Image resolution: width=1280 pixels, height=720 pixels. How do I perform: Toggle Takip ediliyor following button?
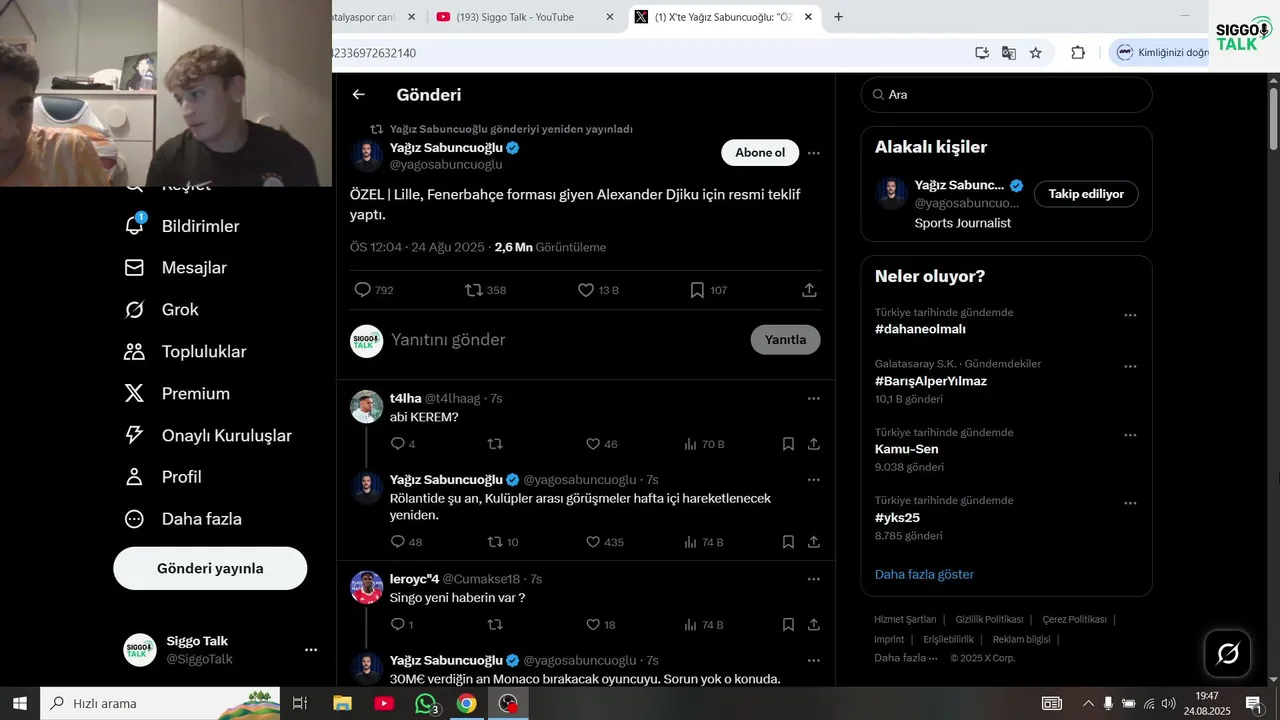pos(1086,194)
